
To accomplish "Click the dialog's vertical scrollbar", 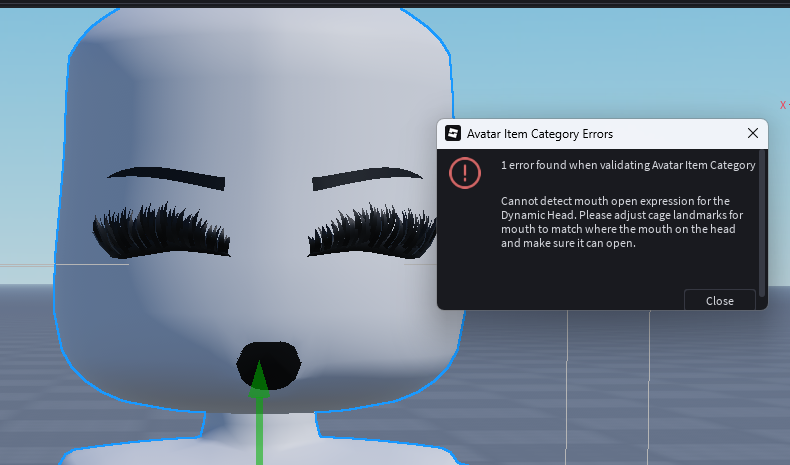I will coord(762,223).
